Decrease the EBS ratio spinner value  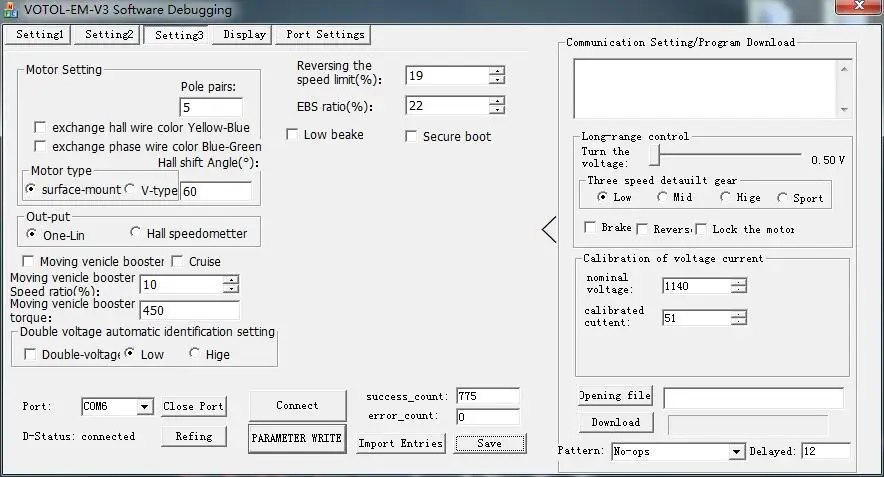(497, 110)
